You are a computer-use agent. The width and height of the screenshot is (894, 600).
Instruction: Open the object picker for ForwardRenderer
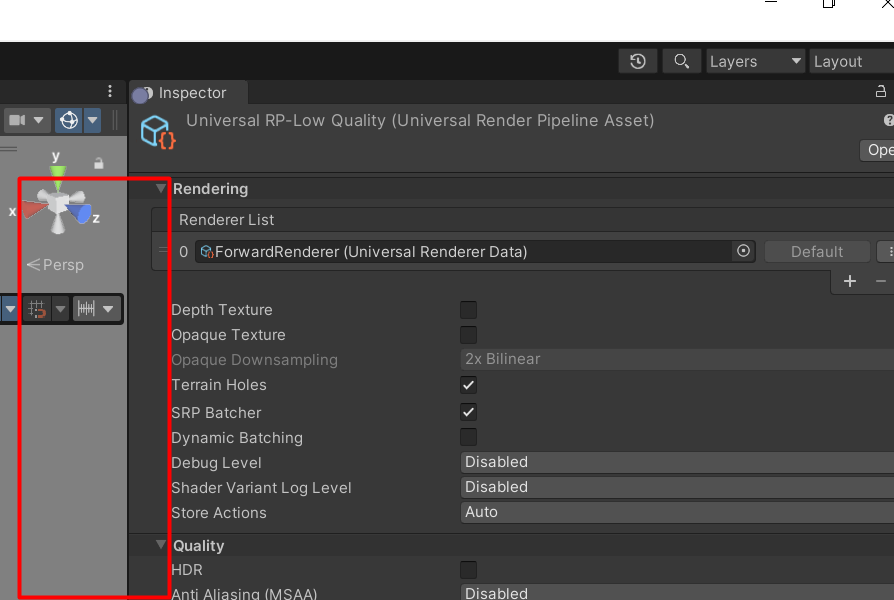(x=743, y=251)
